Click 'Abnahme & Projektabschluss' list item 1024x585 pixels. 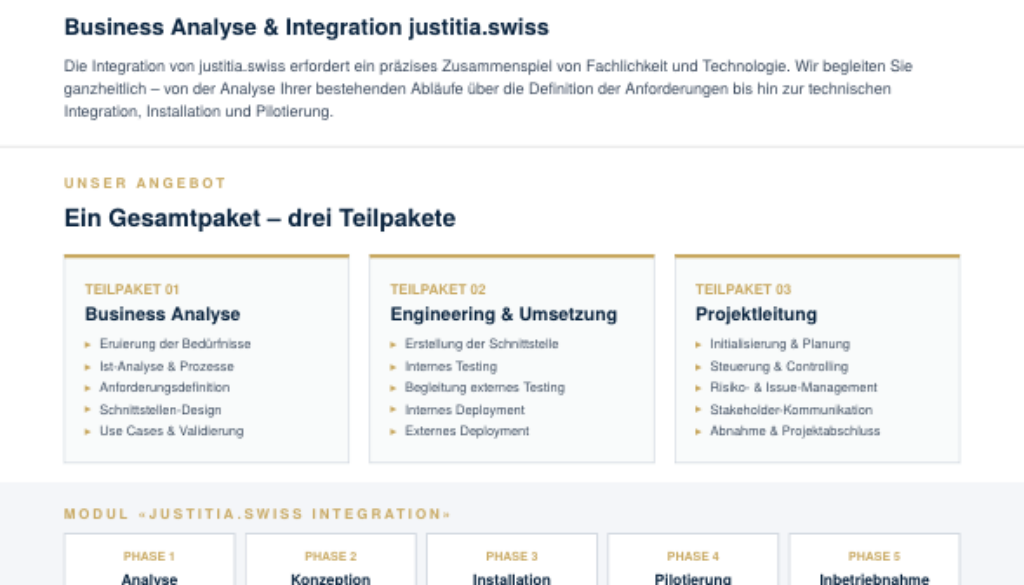pyautogui.click(x=795, y=431)
